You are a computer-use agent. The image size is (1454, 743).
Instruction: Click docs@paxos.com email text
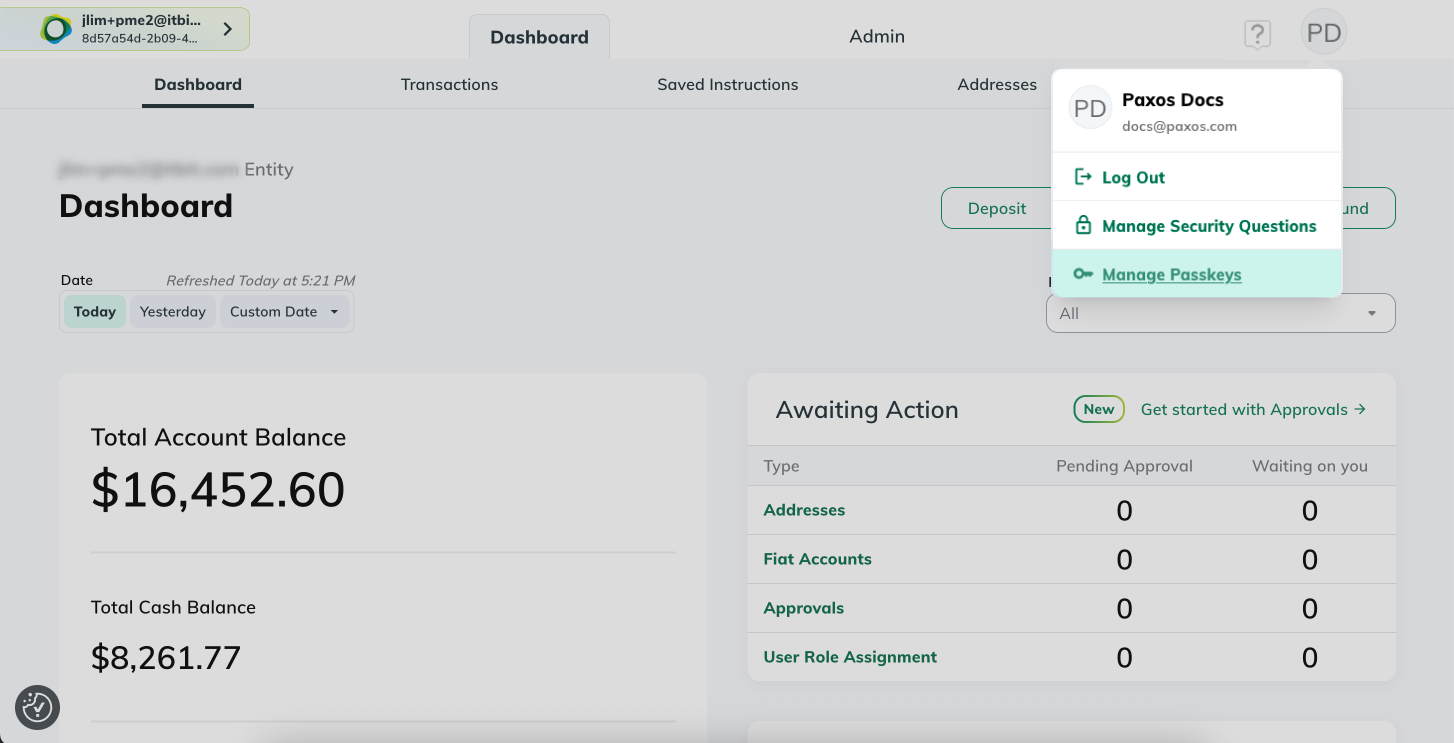click(x=1179, y=127)
